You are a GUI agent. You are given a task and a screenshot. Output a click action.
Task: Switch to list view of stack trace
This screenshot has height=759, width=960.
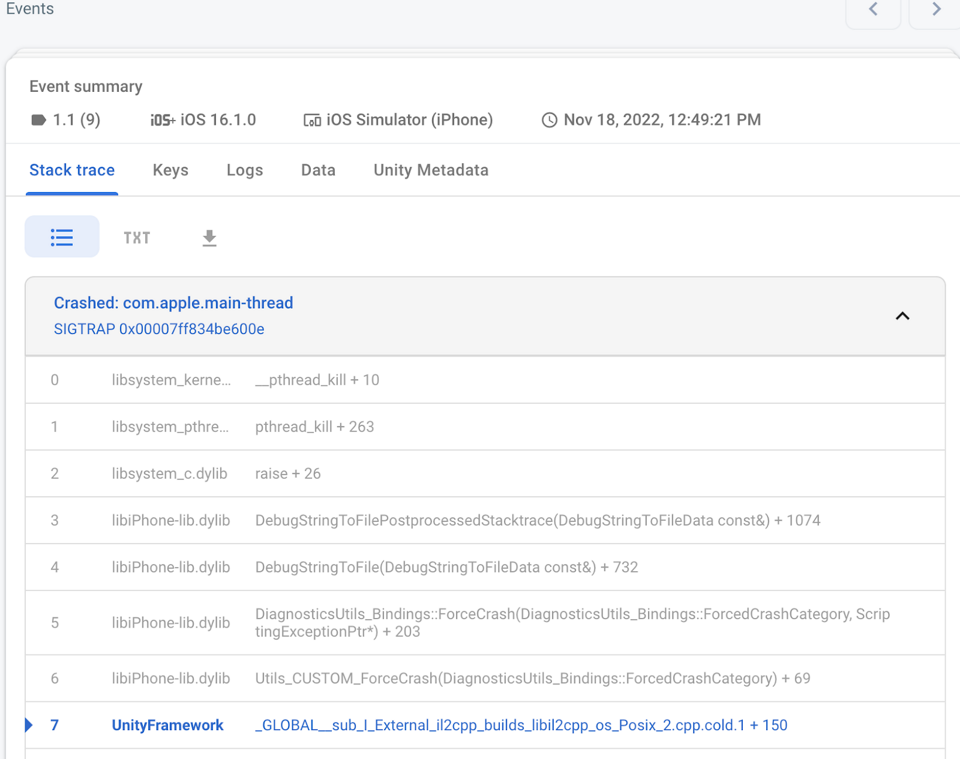[62, 237]
